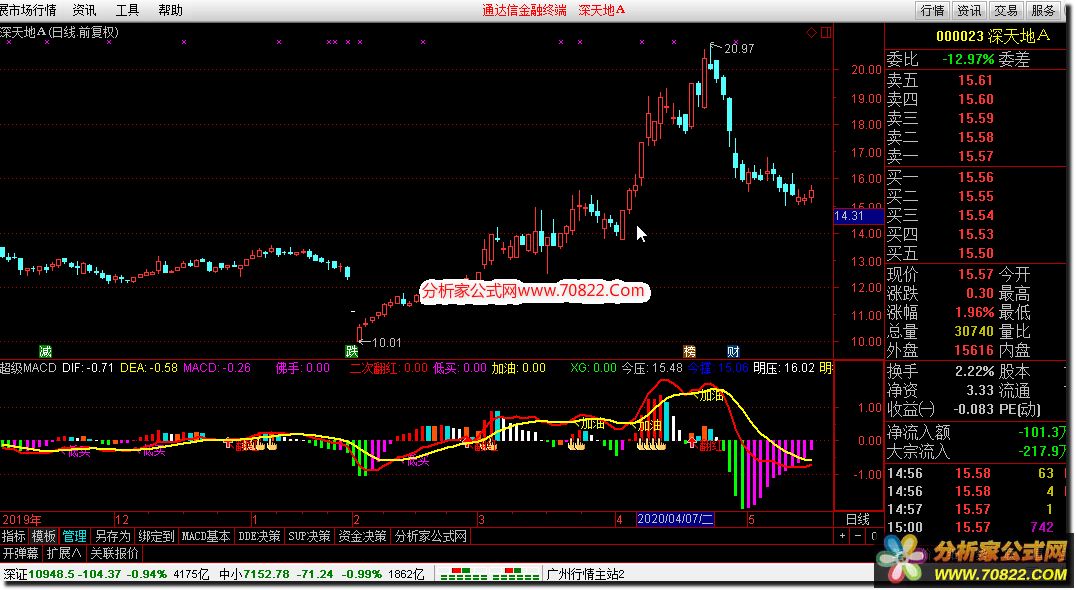Click the 10.01 low price label
Screen dimensions: 1076x590
coord(386,342)
